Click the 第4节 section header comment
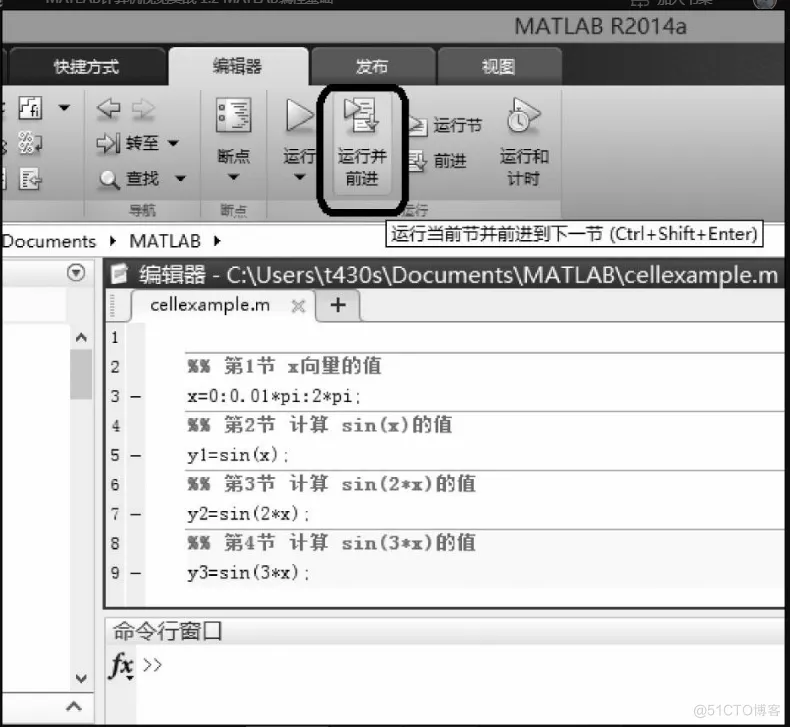790x727 pixels. 331,543
